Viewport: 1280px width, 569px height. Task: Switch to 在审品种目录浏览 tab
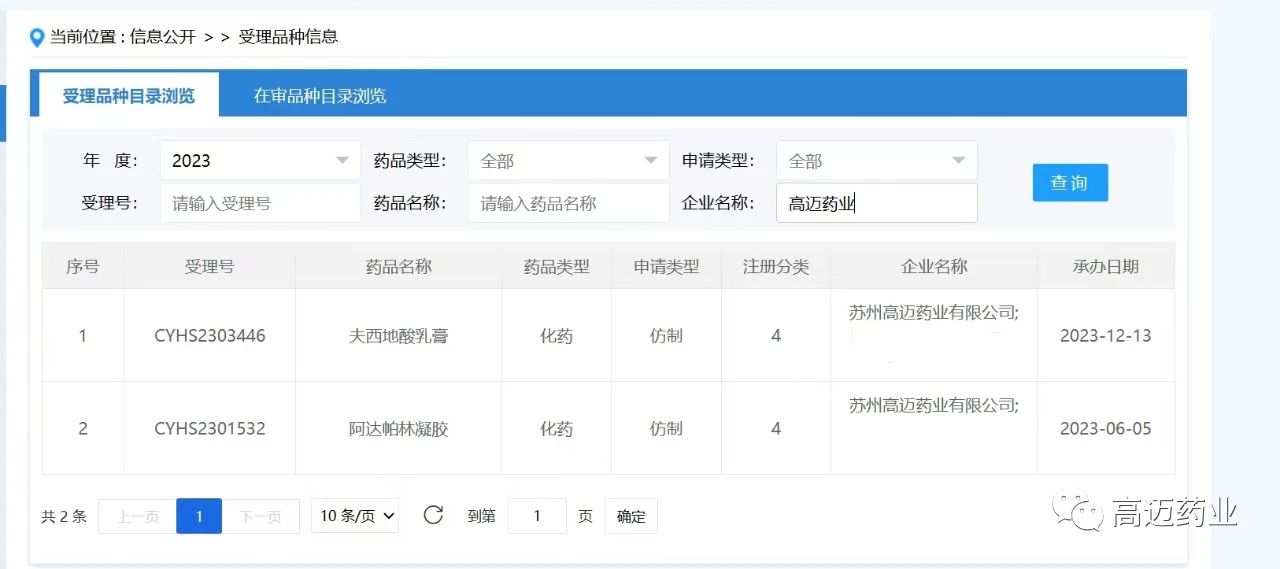(x=319, y=96)
